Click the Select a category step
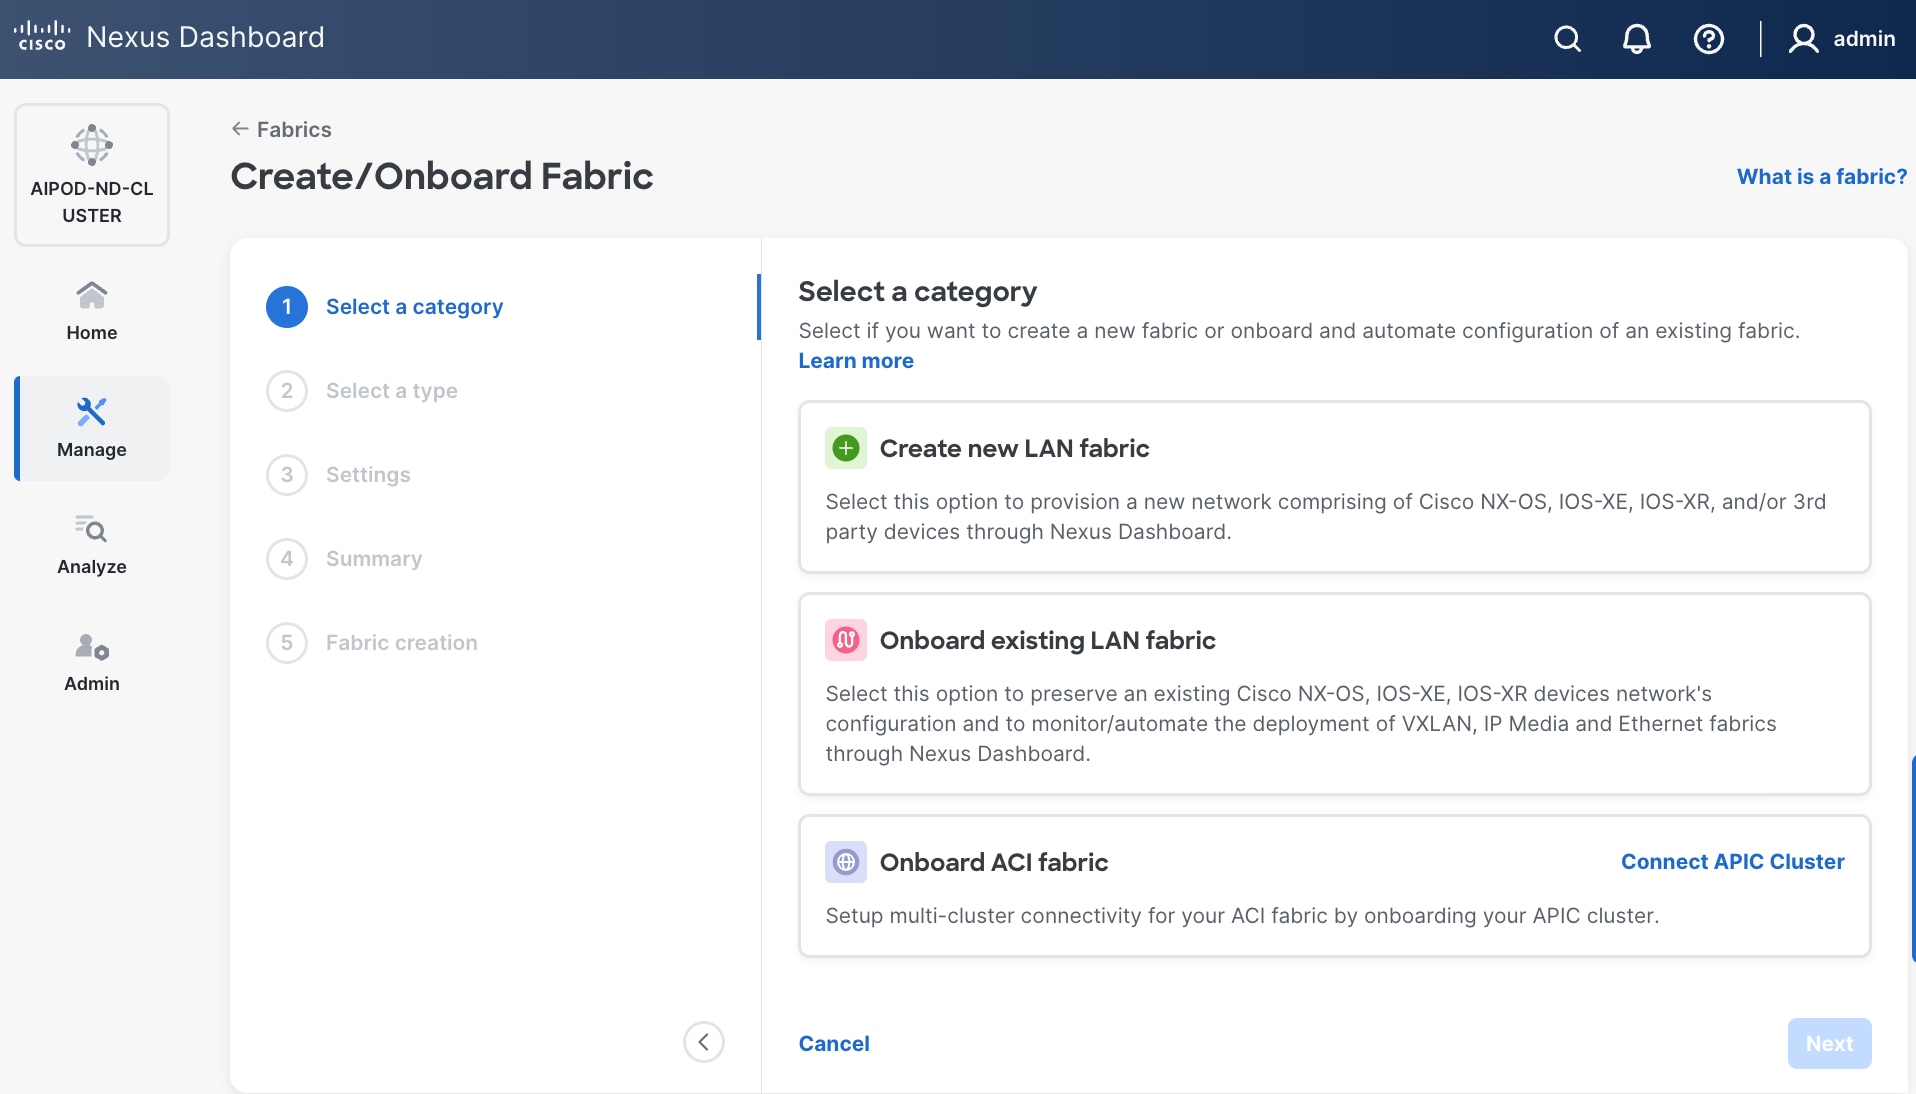 tap(414, 307)
